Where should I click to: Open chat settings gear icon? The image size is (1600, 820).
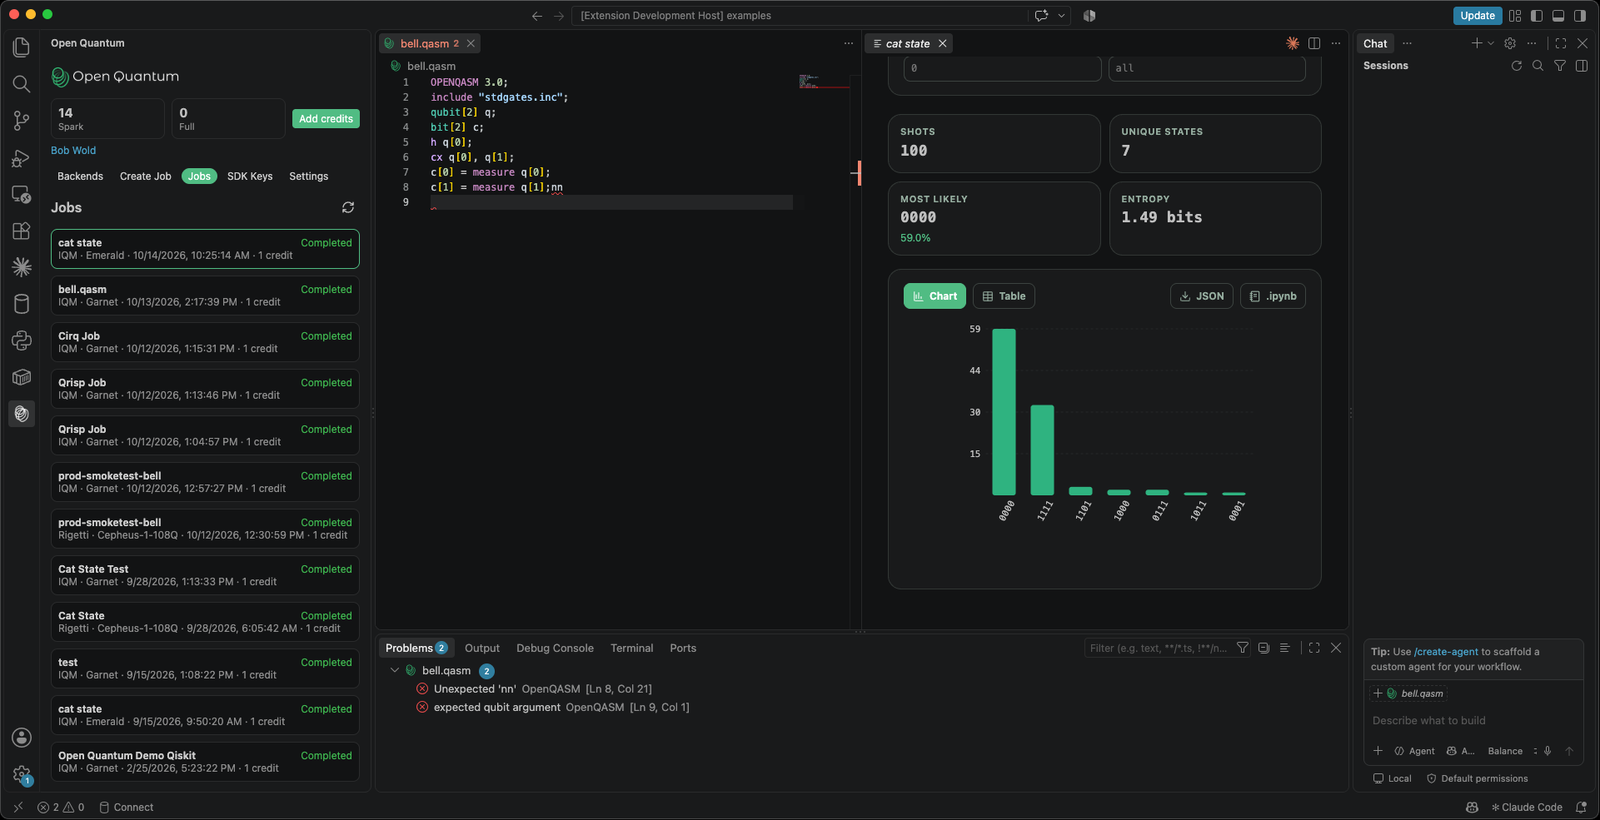(x=1510, y=44)
